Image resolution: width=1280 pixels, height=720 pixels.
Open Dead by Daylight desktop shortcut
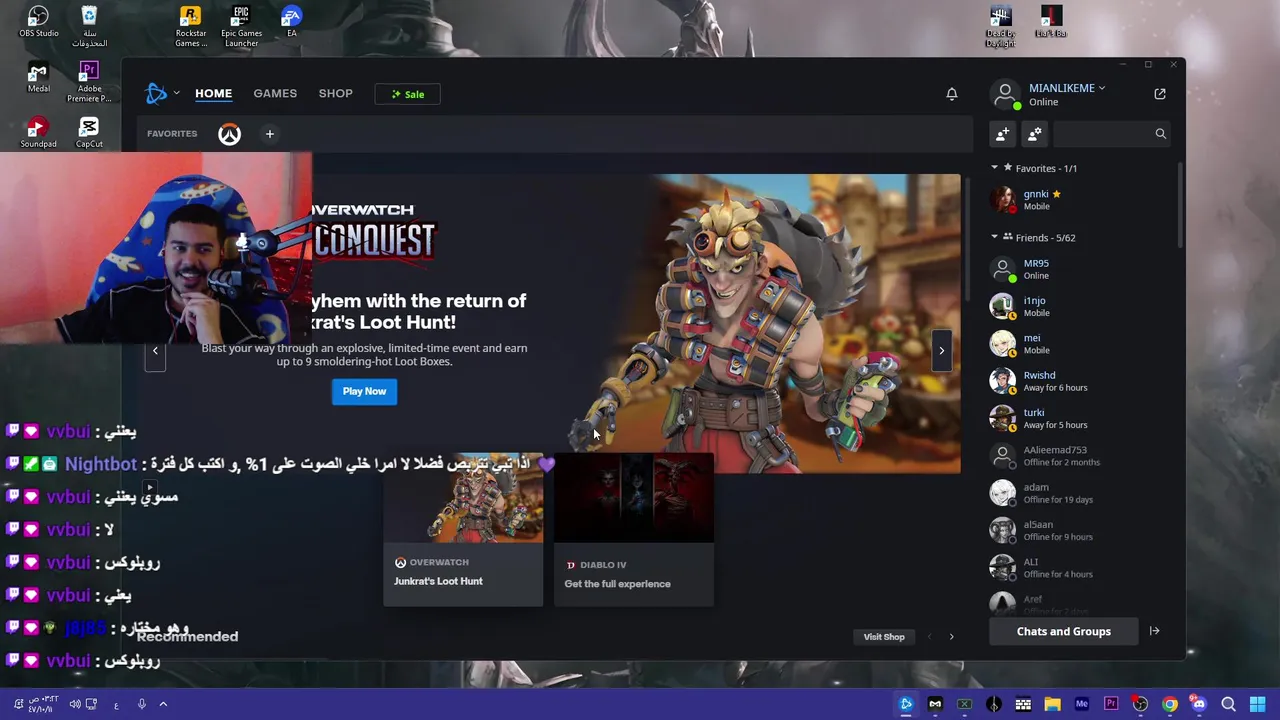point(1000,27)
